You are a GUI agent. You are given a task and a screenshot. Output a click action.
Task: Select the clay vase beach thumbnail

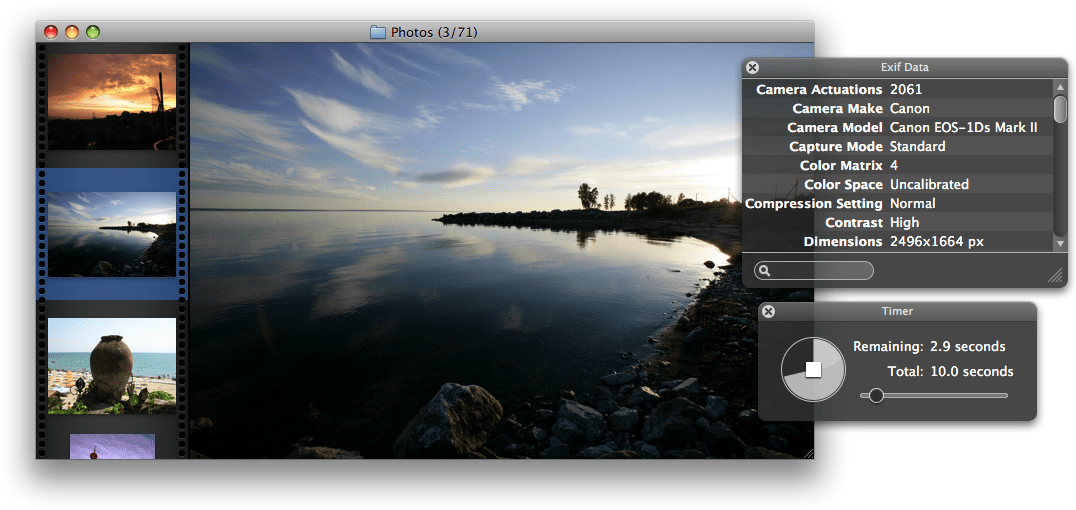[112, 366]
